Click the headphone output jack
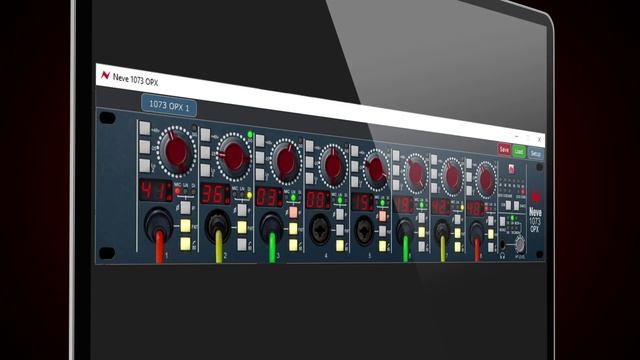 click(x=502, y=245)
